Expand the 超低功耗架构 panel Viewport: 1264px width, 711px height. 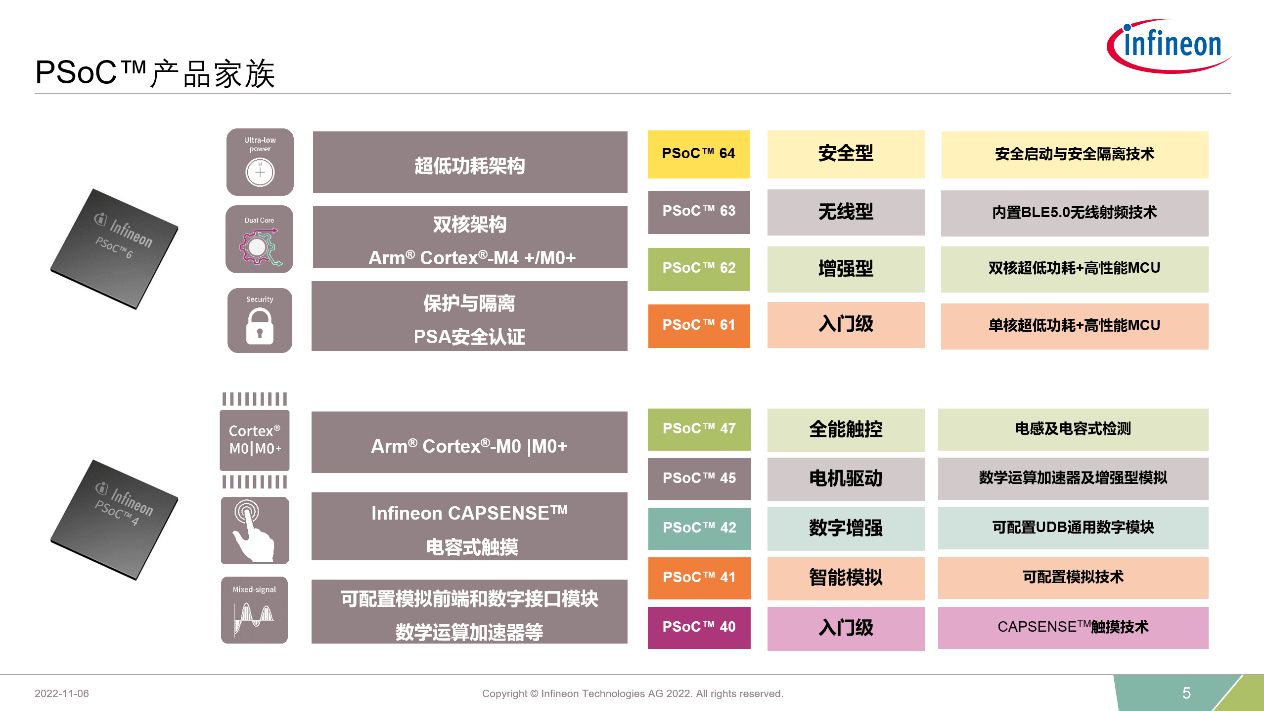click(x=470, y=161)
